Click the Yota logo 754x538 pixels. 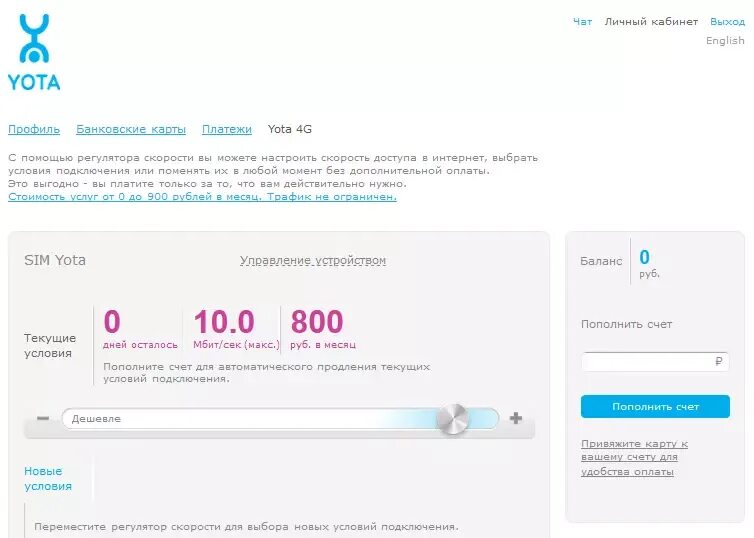tap(34, 52)
